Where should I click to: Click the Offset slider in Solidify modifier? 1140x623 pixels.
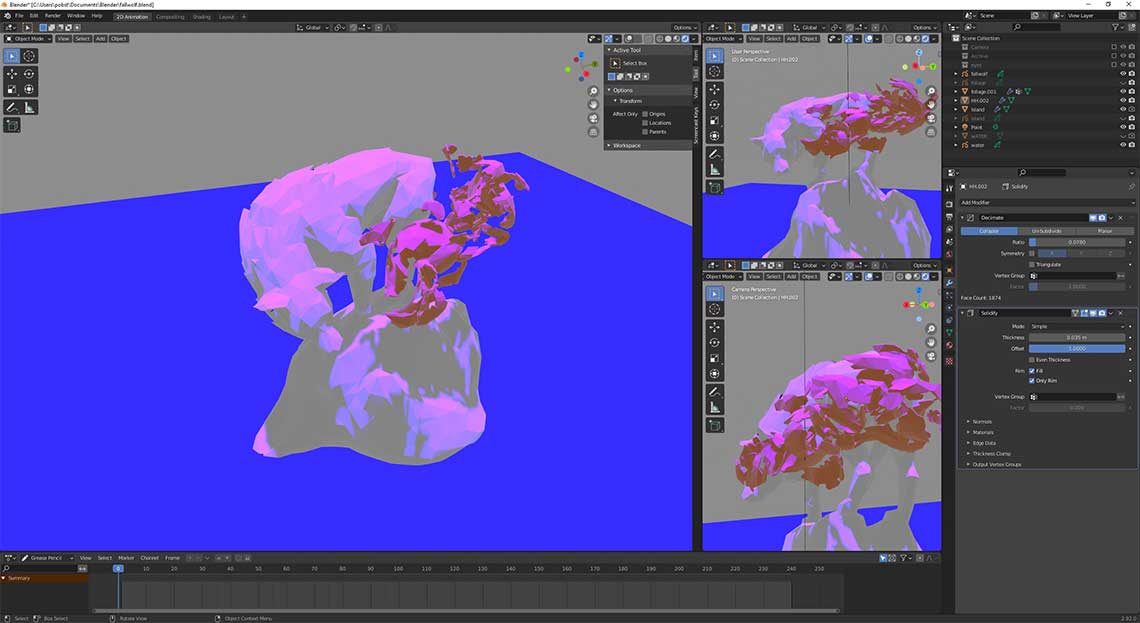pos(1077,348)
